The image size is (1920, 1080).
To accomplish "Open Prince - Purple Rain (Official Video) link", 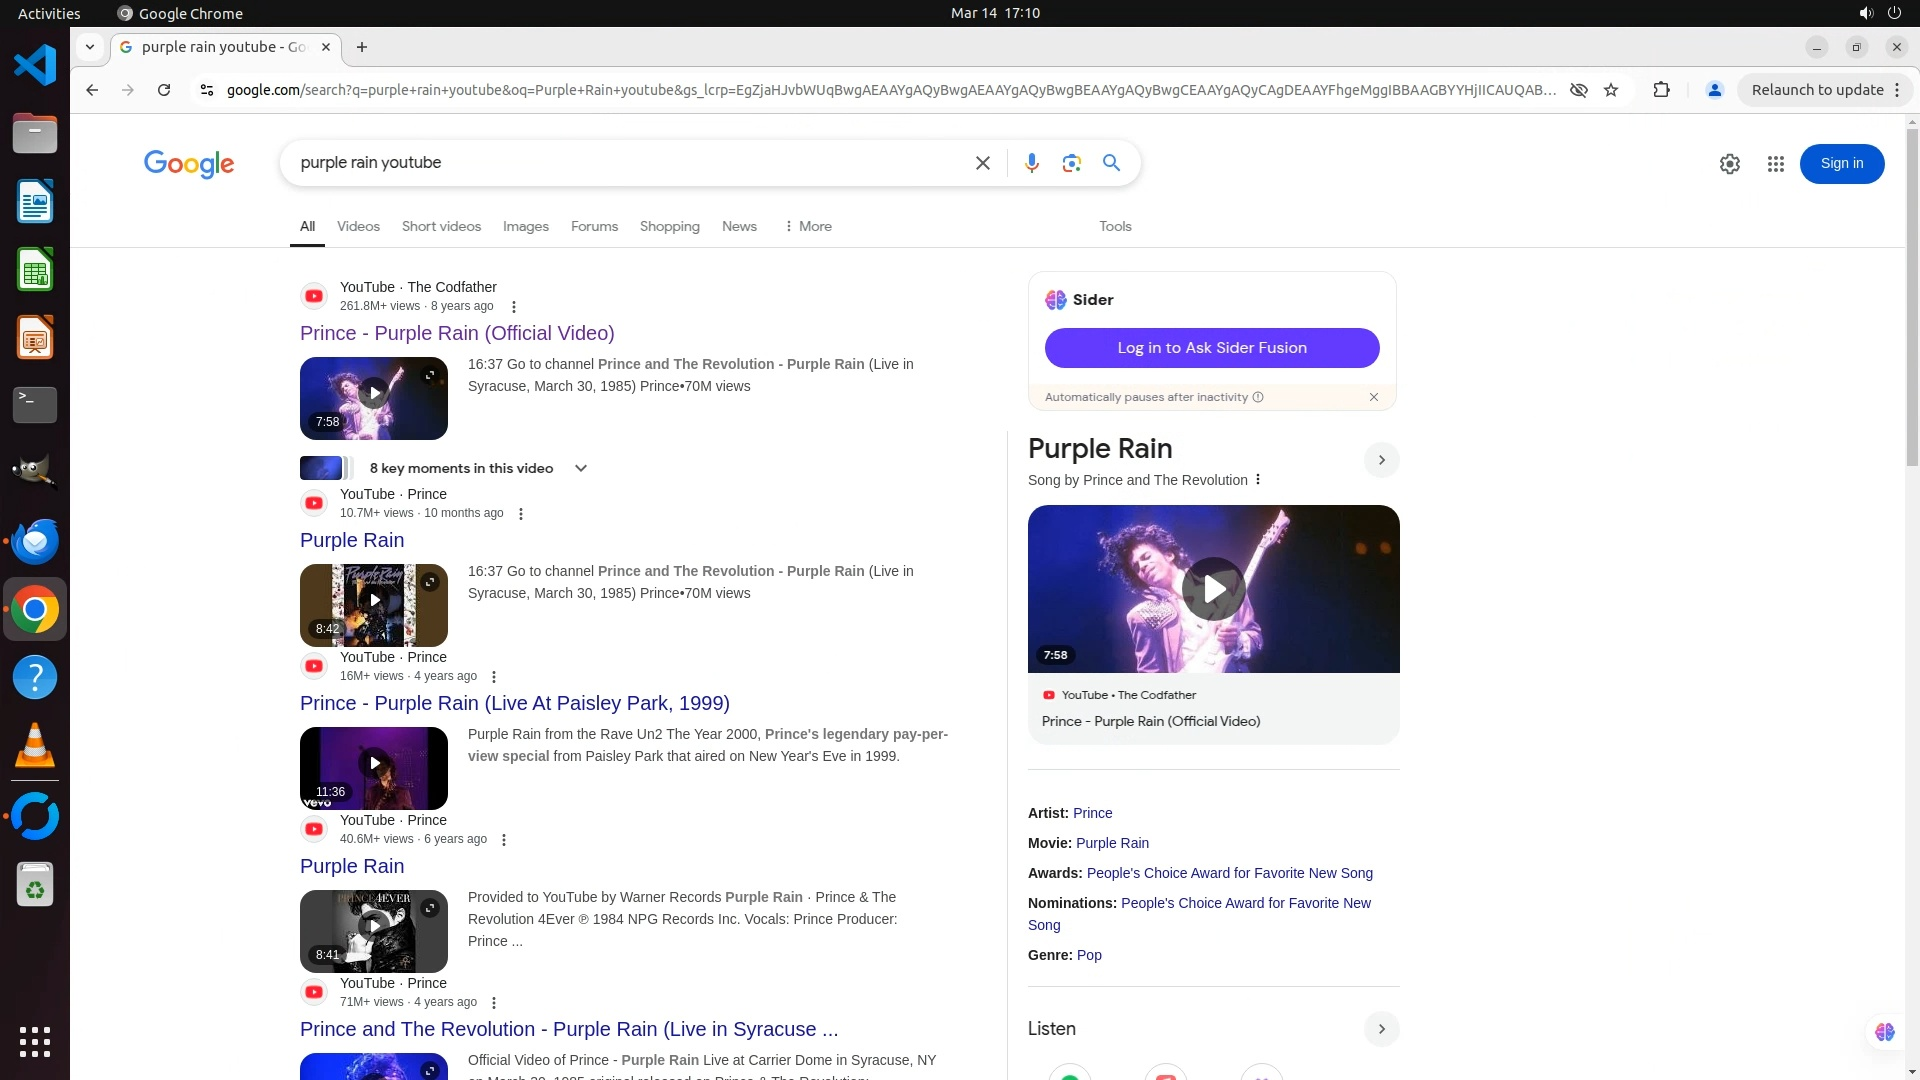I will [457, 333].
